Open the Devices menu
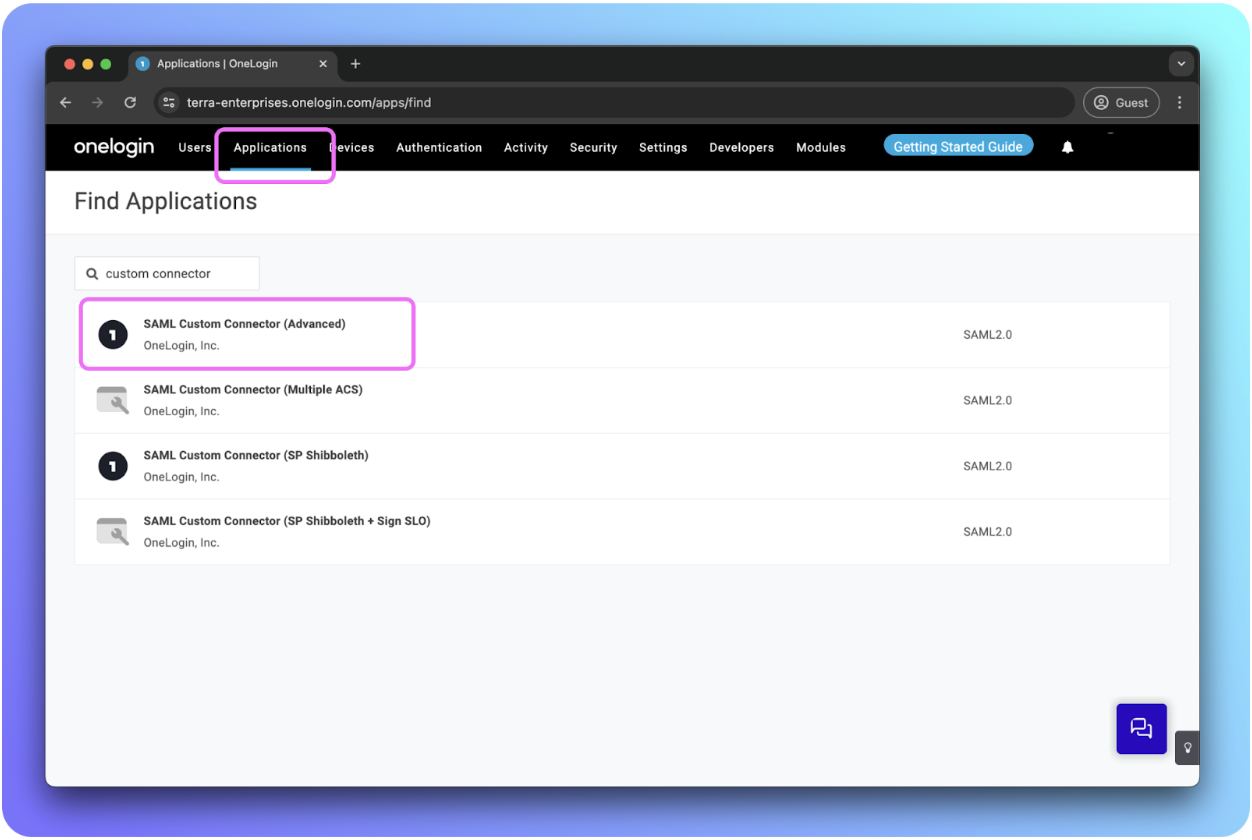This screenshot has height=840, width=1252. 352,147
